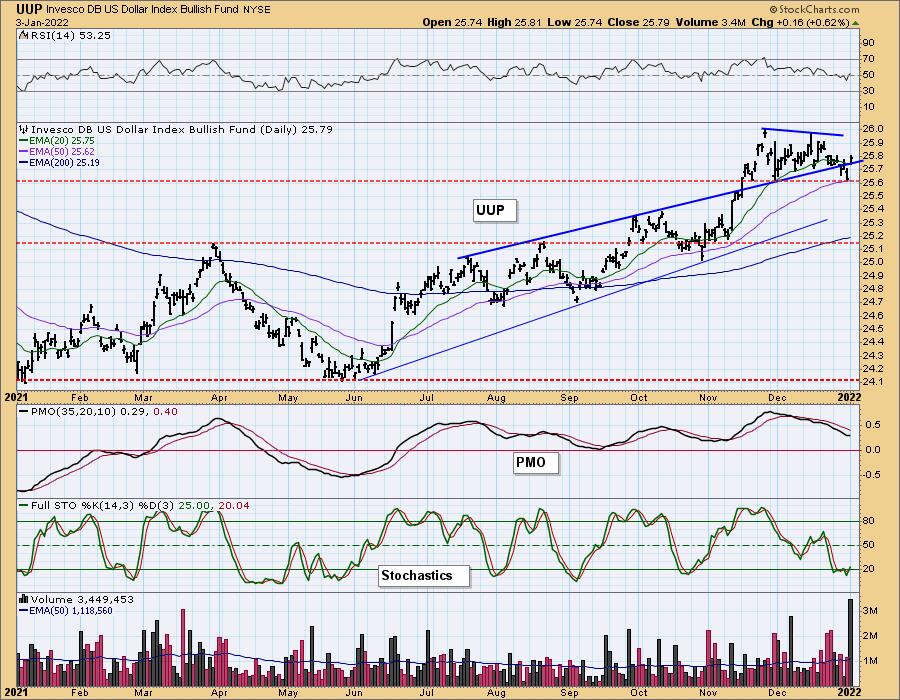This screenshot has height=700, width=900.
Task: Click the Open 25.74 value in header
Action: tap(452, 22)
